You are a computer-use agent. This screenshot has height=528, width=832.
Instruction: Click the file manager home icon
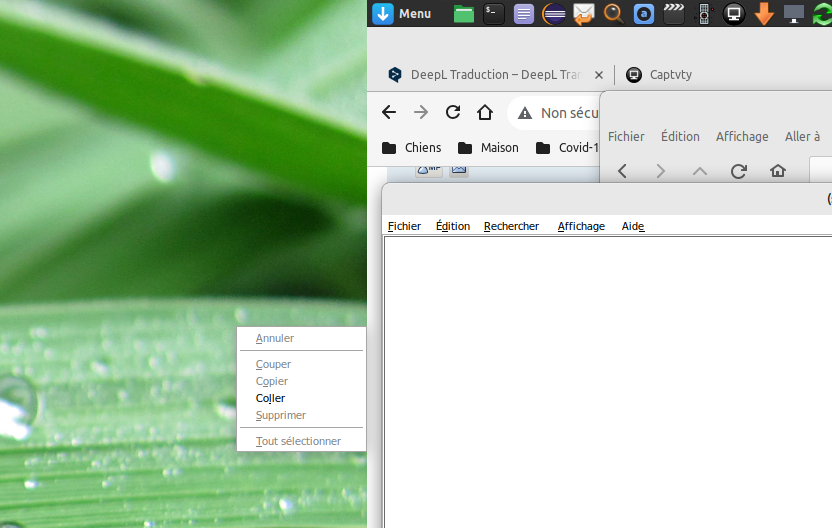coord(778,171)
